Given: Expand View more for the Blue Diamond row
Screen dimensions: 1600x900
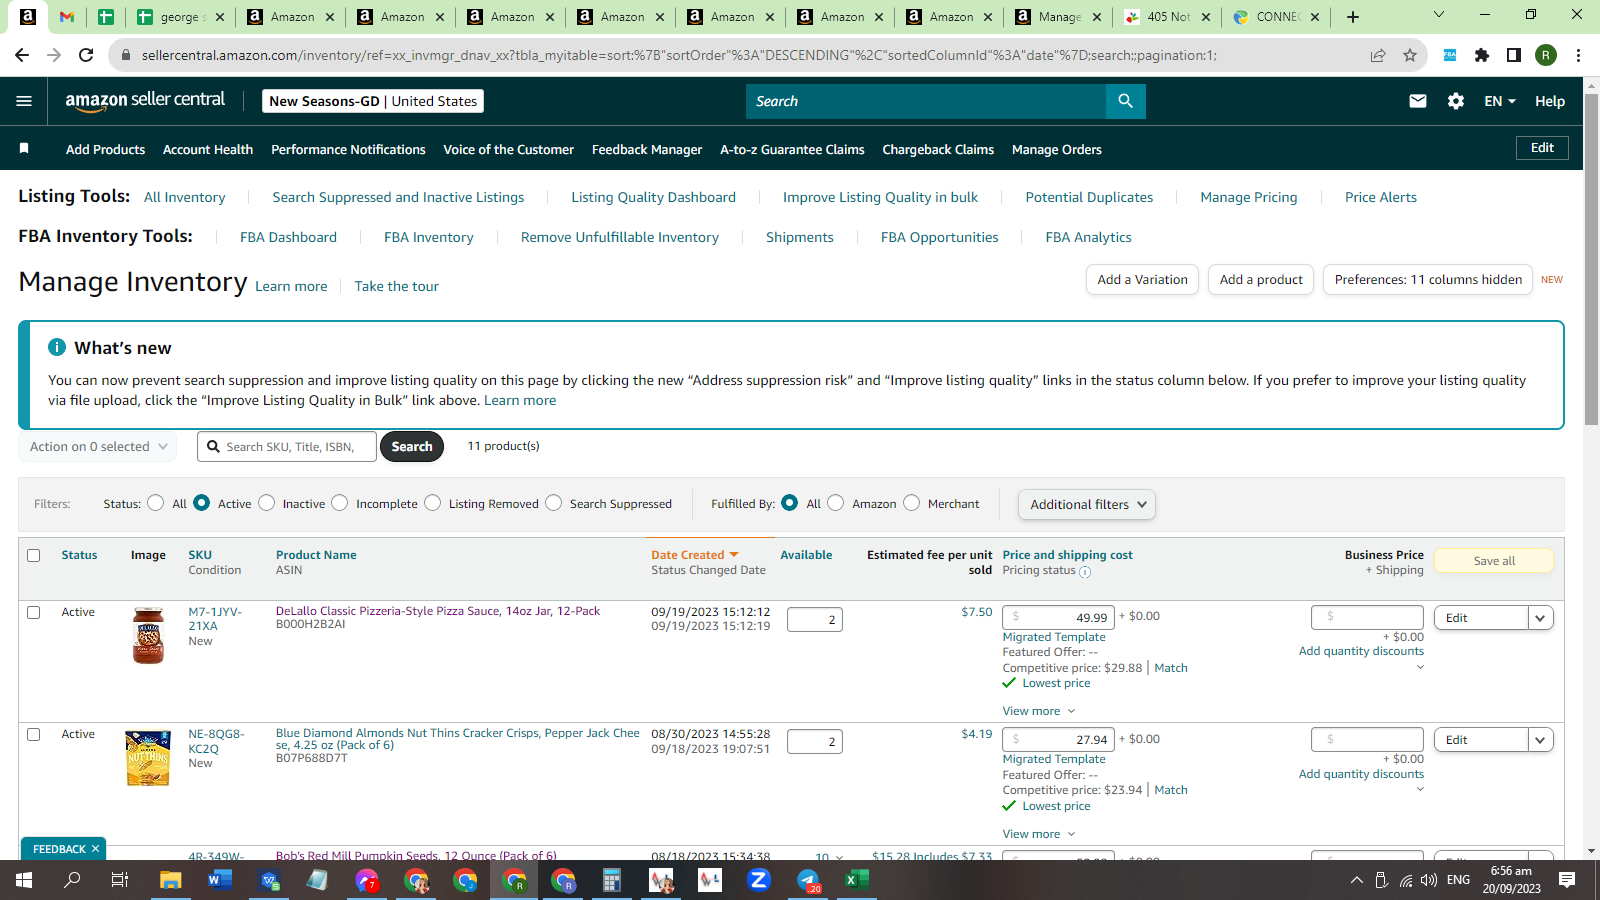Looking at the screenshot, I should [x=1039, y=834].
